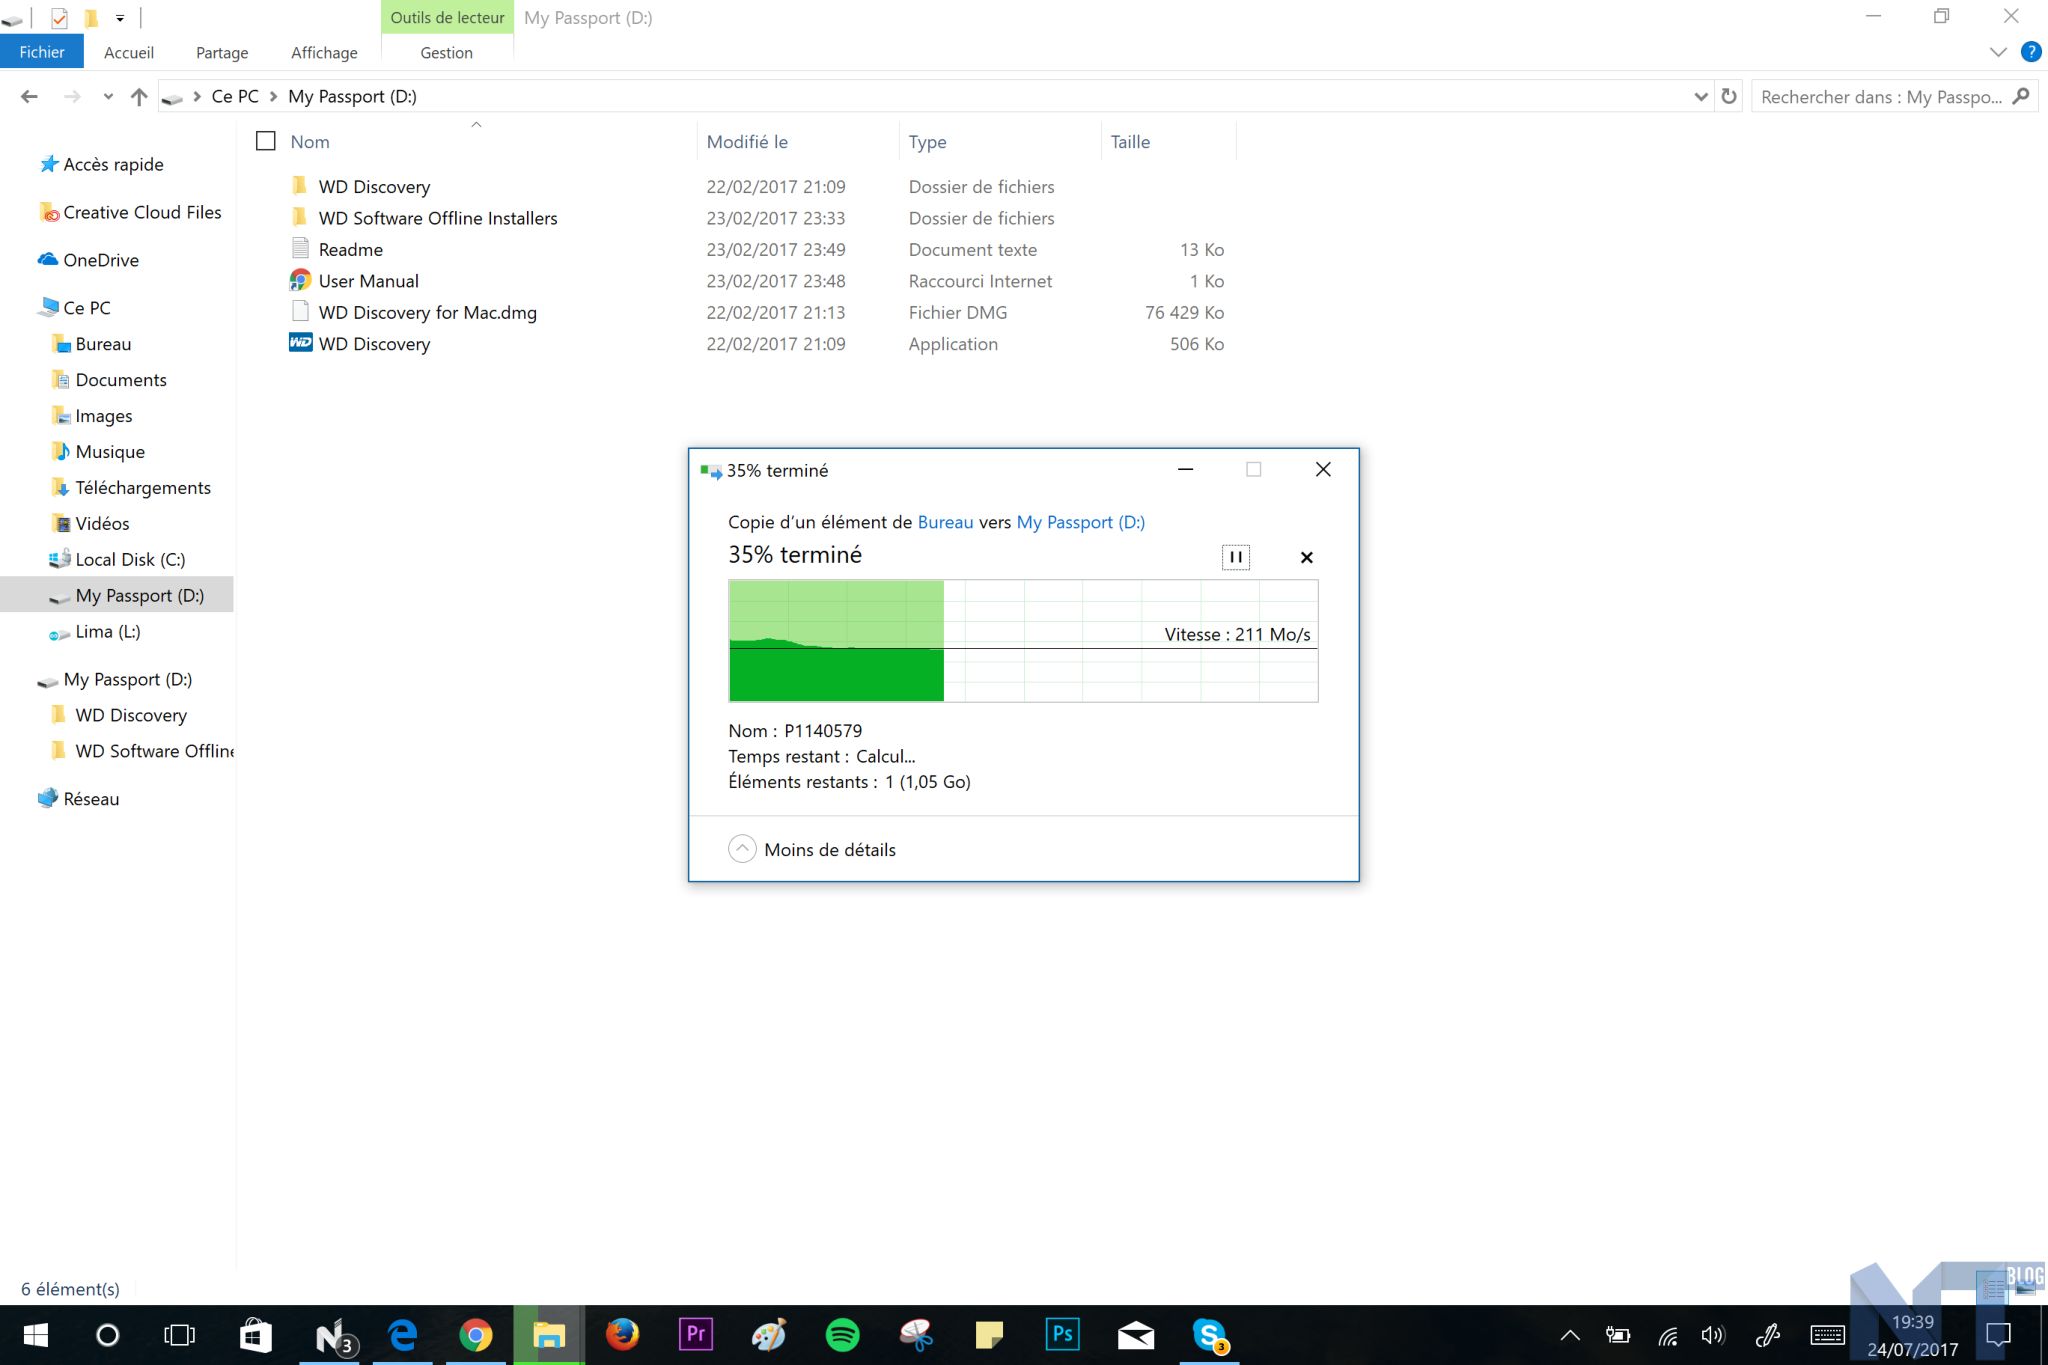This screenshot has height=1365, width=2048.
Task: Open the Gestion ribbon tab
Action: click(446, 52)
